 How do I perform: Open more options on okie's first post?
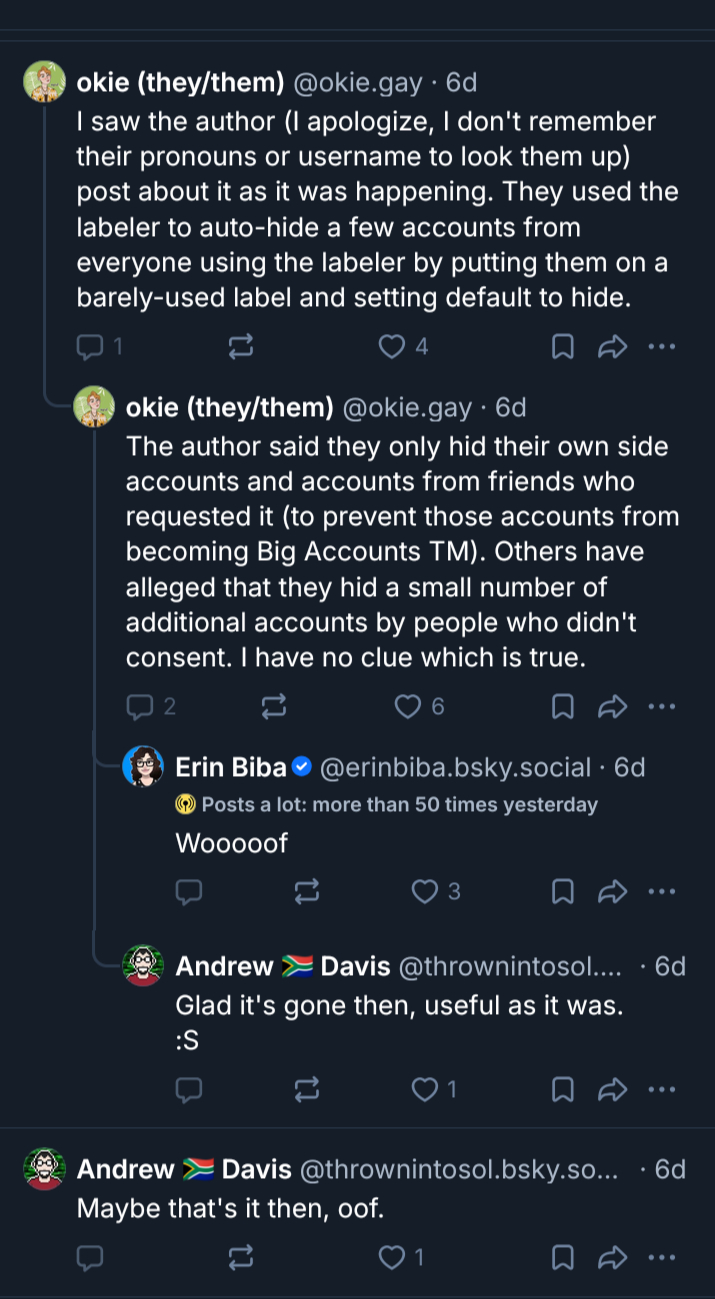coord(661,347)
